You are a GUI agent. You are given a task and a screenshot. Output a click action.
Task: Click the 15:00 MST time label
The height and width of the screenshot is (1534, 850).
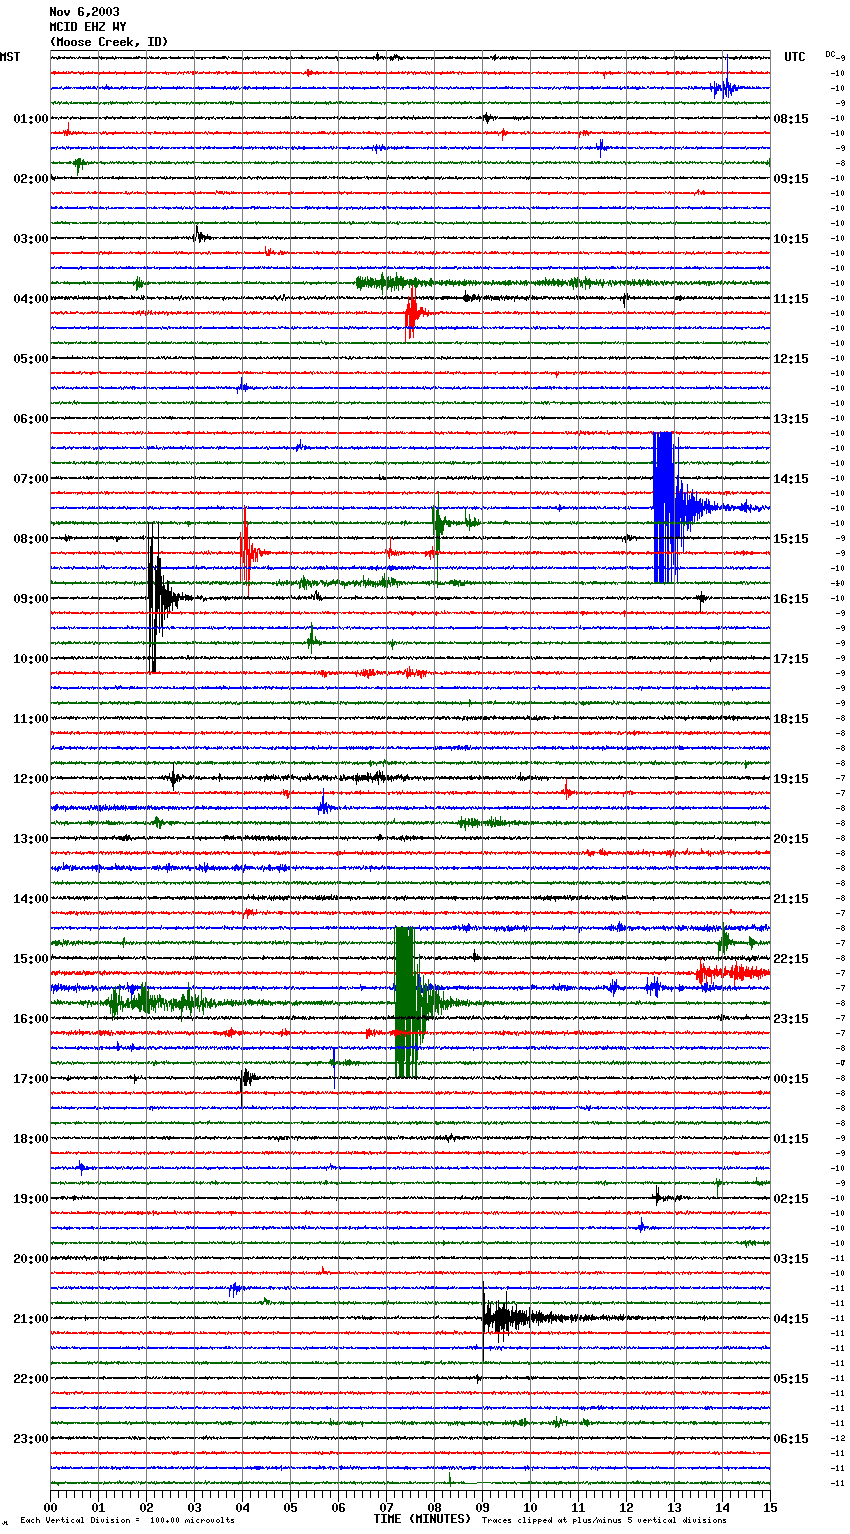point(30,959)
